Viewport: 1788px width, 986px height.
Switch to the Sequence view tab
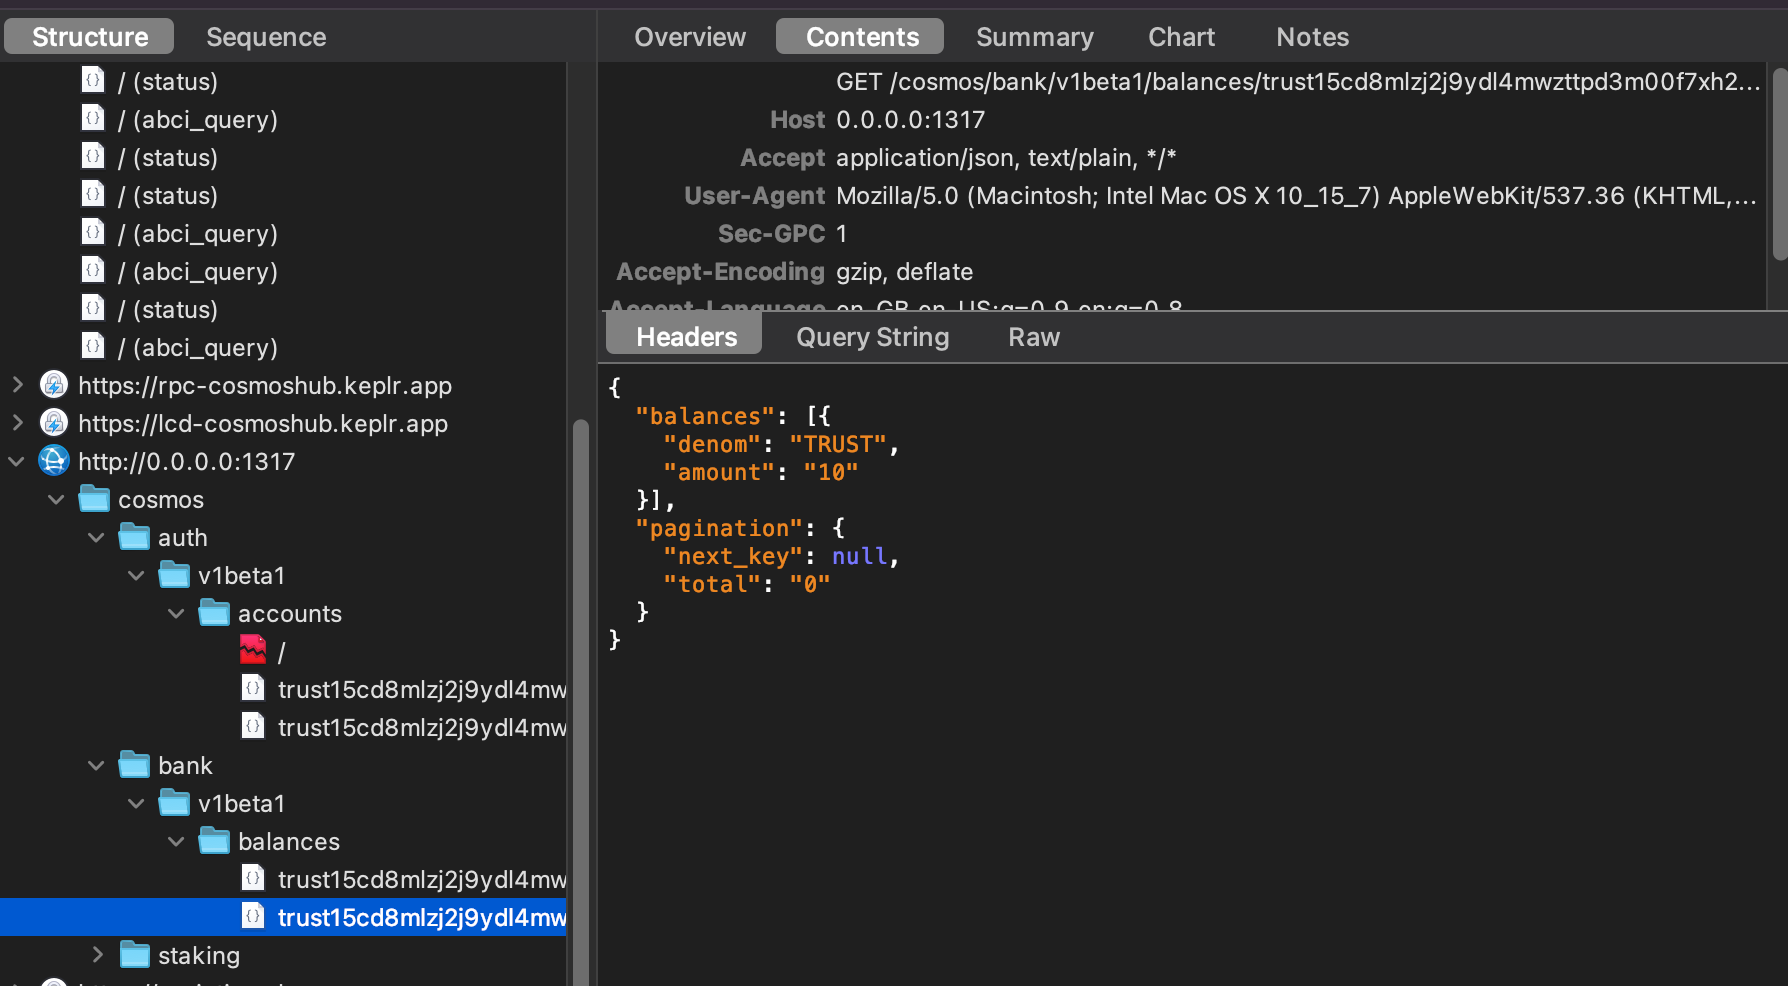click(x=266, y=37)
